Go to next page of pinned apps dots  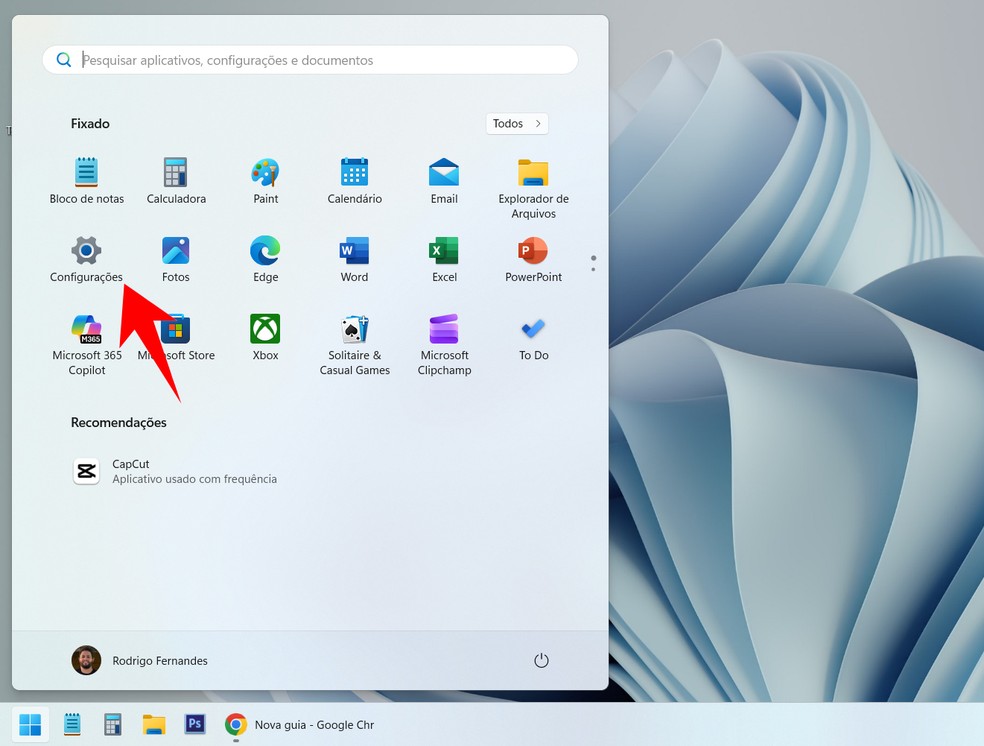pos(593,269)
